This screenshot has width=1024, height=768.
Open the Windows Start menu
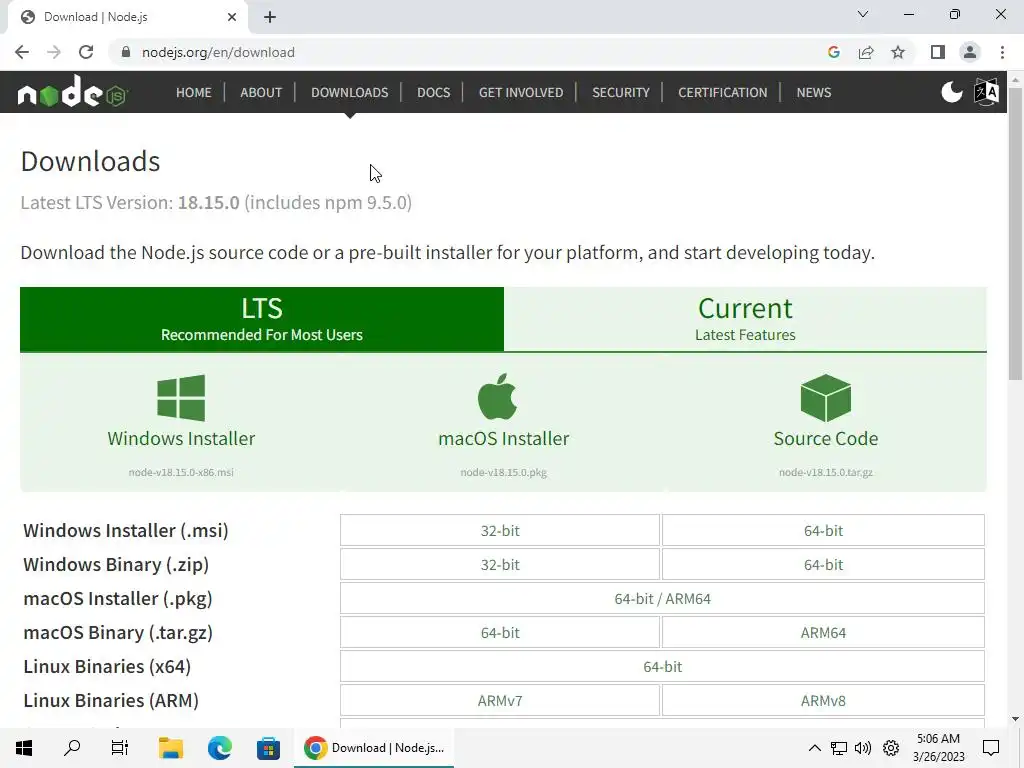click(24, 748)
